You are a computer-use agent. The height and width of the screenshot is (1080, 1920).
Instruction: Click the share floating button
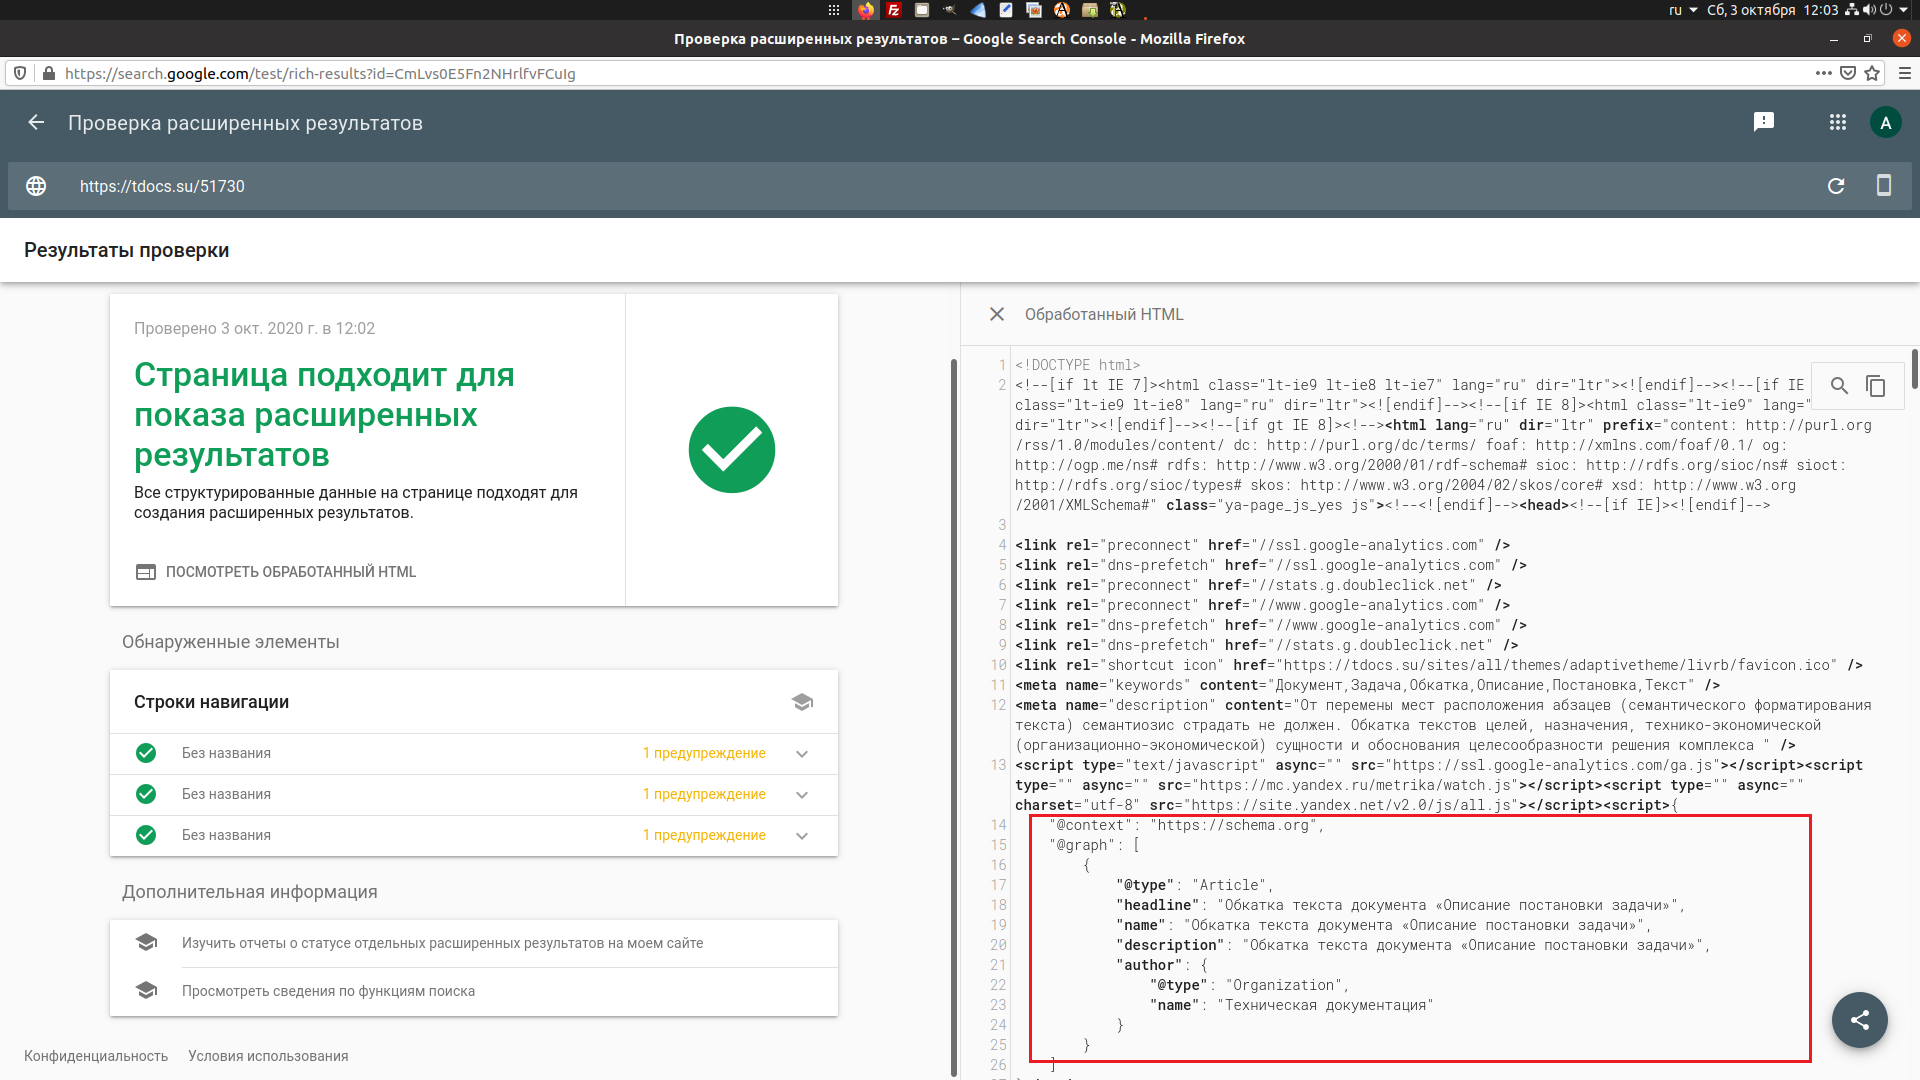1860,1020
